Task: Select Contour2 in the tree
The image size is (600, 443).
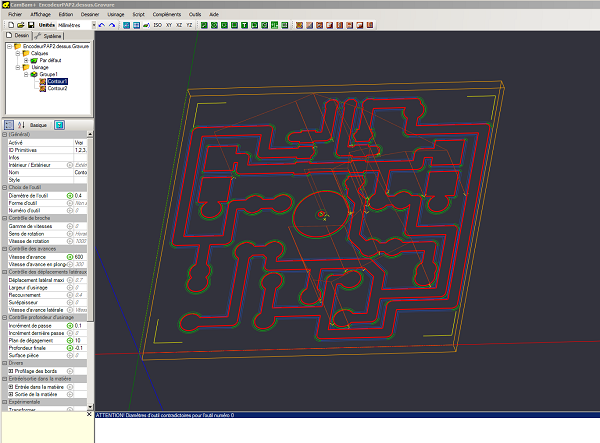Action: [58, 88]
